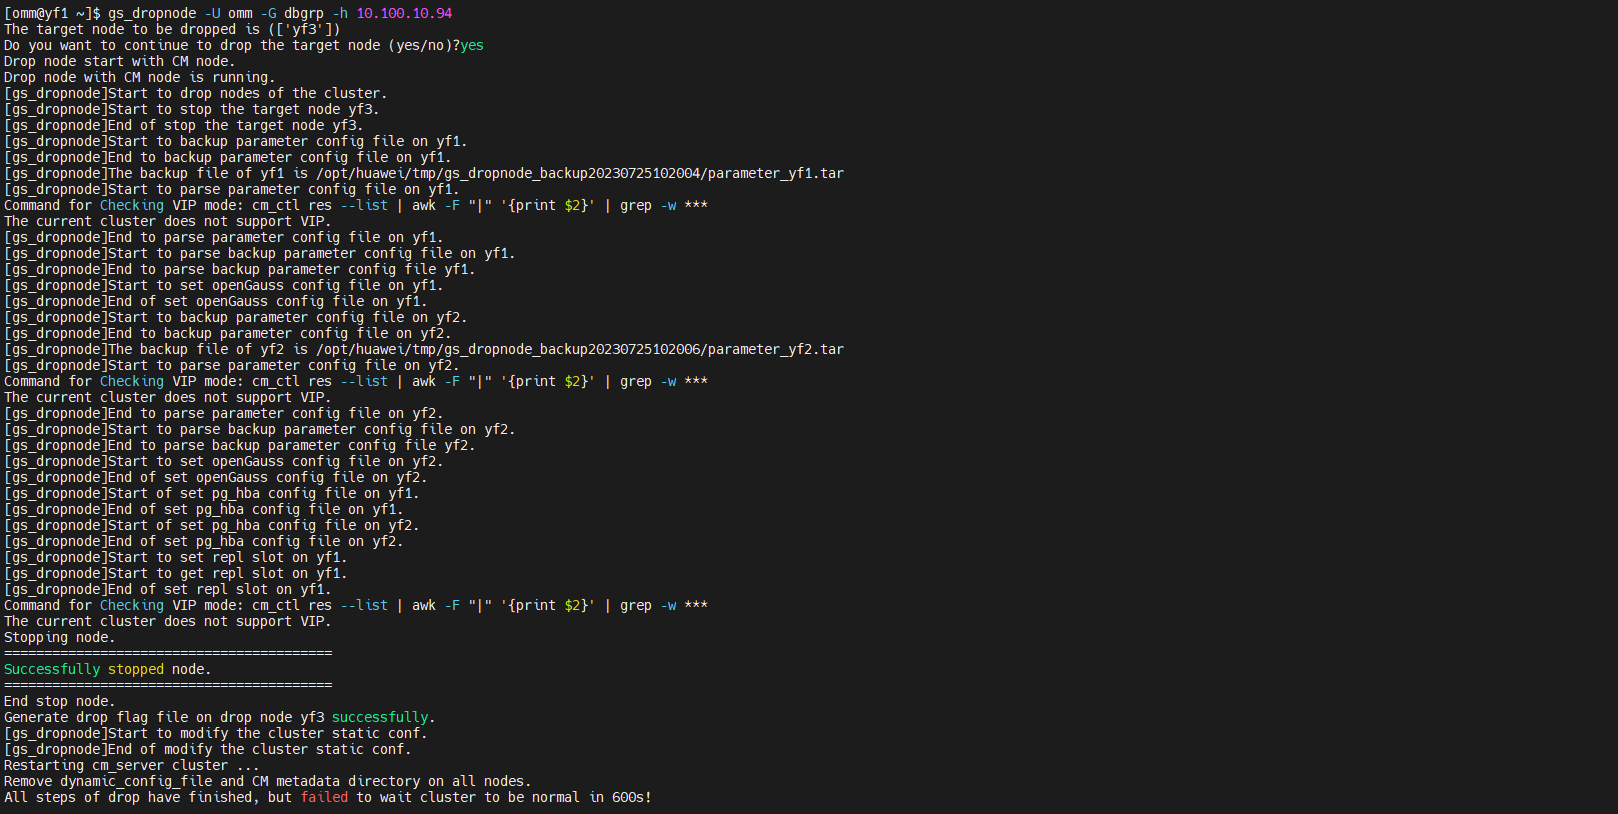Image resolution: width=1618 pixels, height=814 pixels.
Task: Click 'Remove dynamic_config_file and CM metadata' line
Action: 268,781
